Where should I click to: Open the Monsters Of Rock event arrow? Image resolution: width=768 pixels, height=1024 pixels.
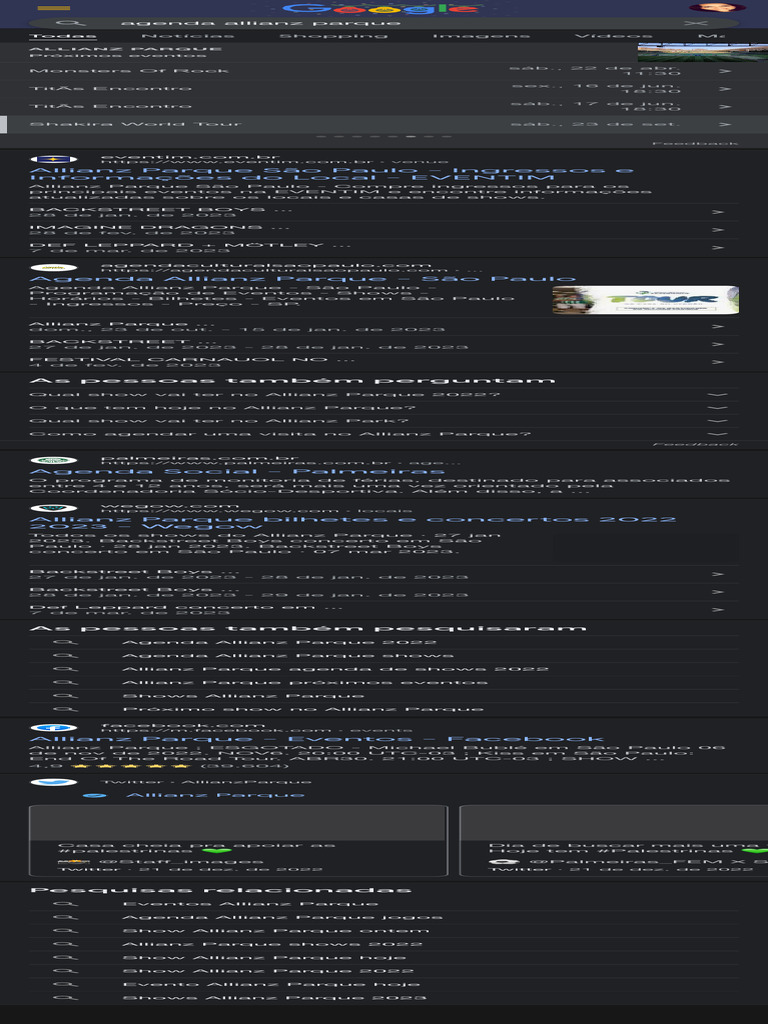(x=724, y=71)
